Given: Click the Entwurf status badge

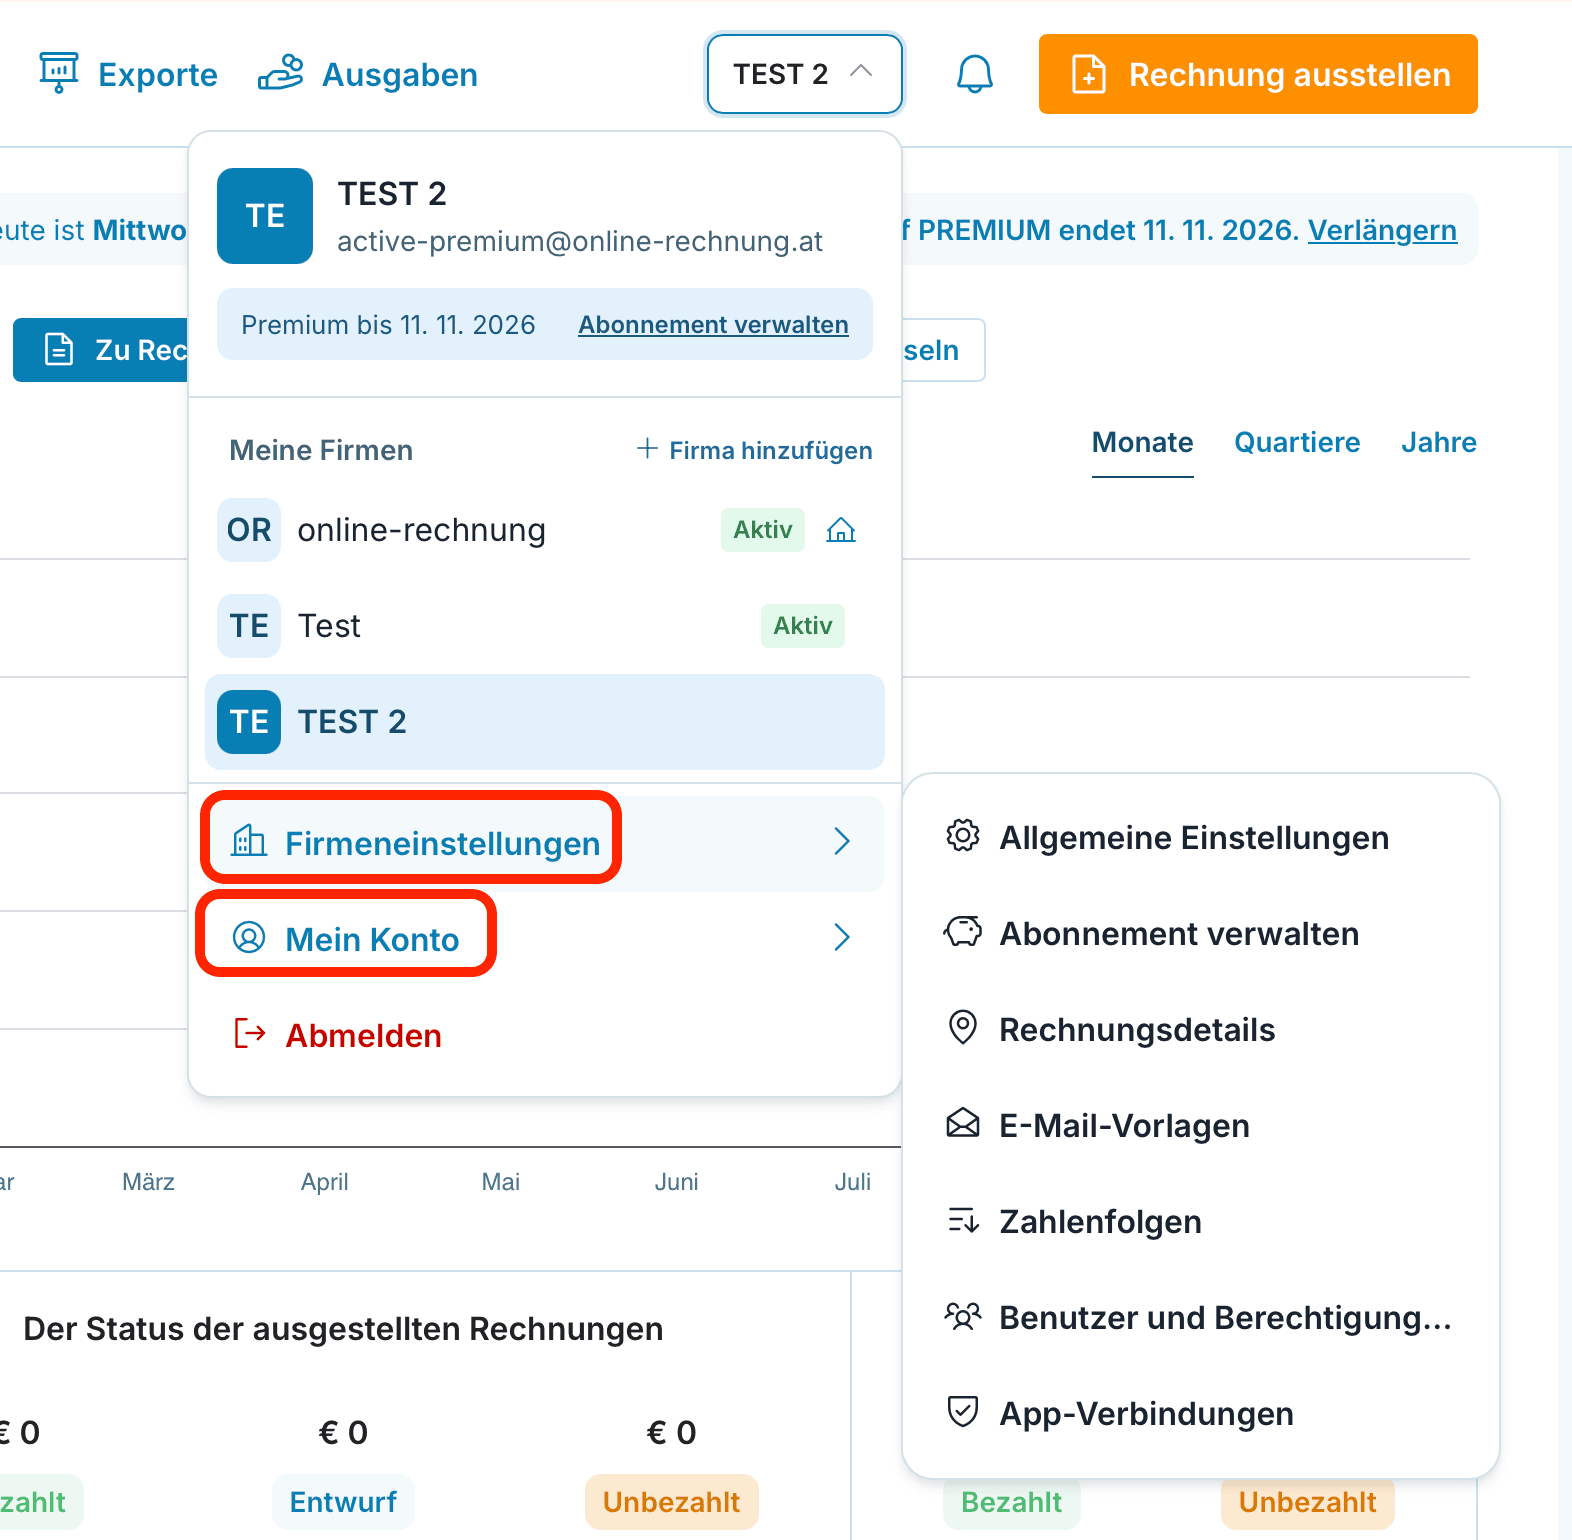Looking at the screenshot, I should (343, 1502).
